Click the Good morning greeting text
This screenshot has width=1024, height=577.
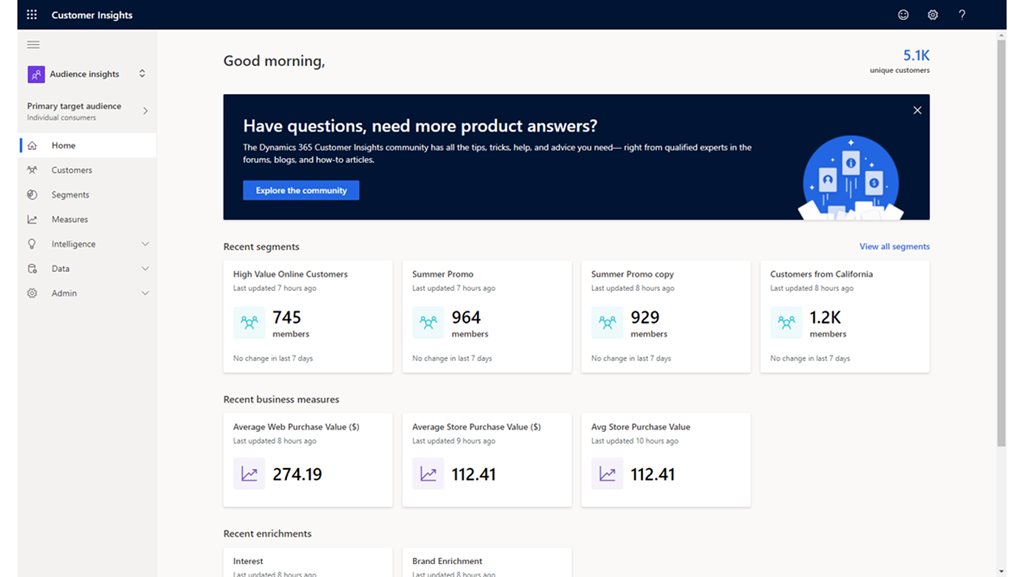(274, 61)
